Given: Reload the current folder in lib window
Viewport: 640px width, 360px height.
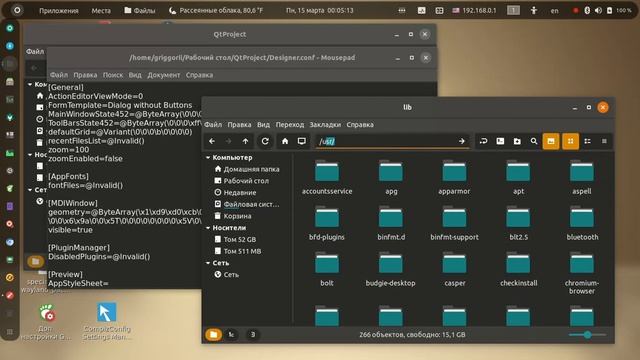Looking at the screenshot, I should click(265, 141).
